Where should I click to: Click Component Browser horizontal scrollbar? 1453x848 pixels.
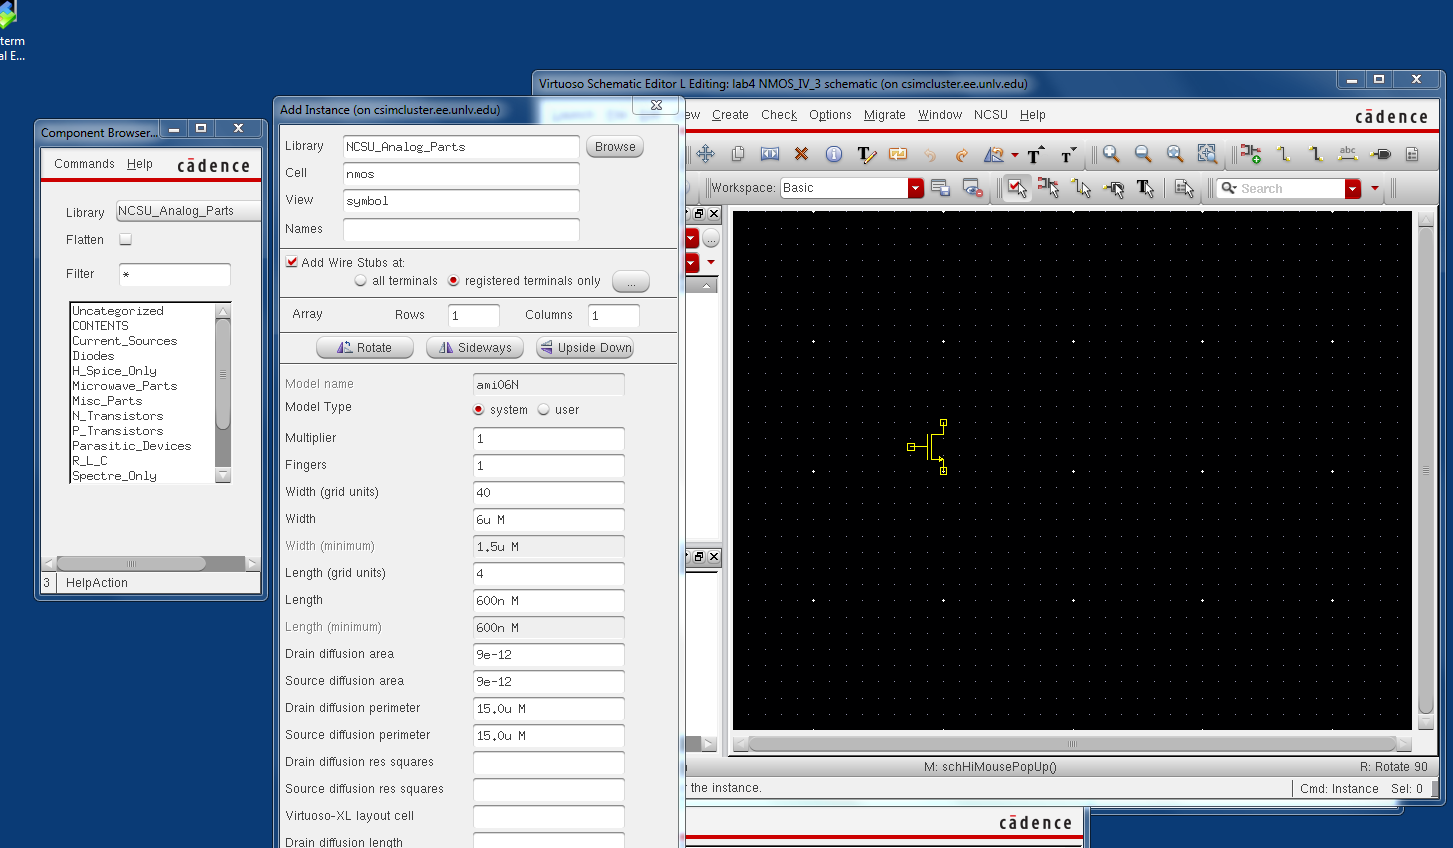point(131,563)
